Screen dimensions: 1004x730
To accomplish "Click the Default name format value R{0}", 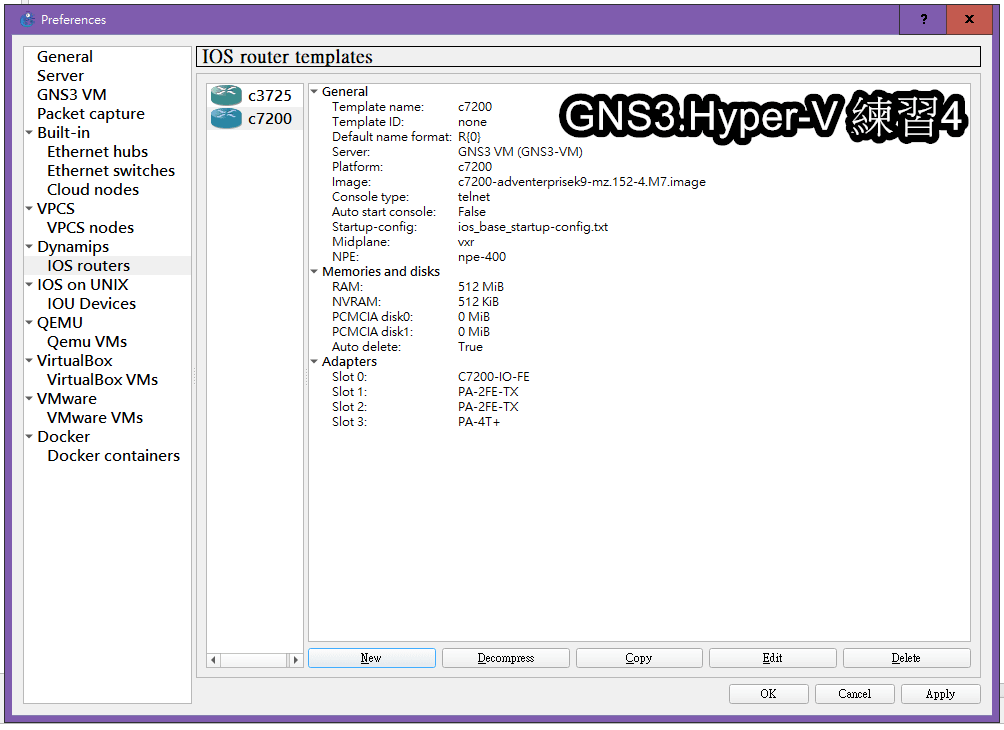I will [469, 137].
